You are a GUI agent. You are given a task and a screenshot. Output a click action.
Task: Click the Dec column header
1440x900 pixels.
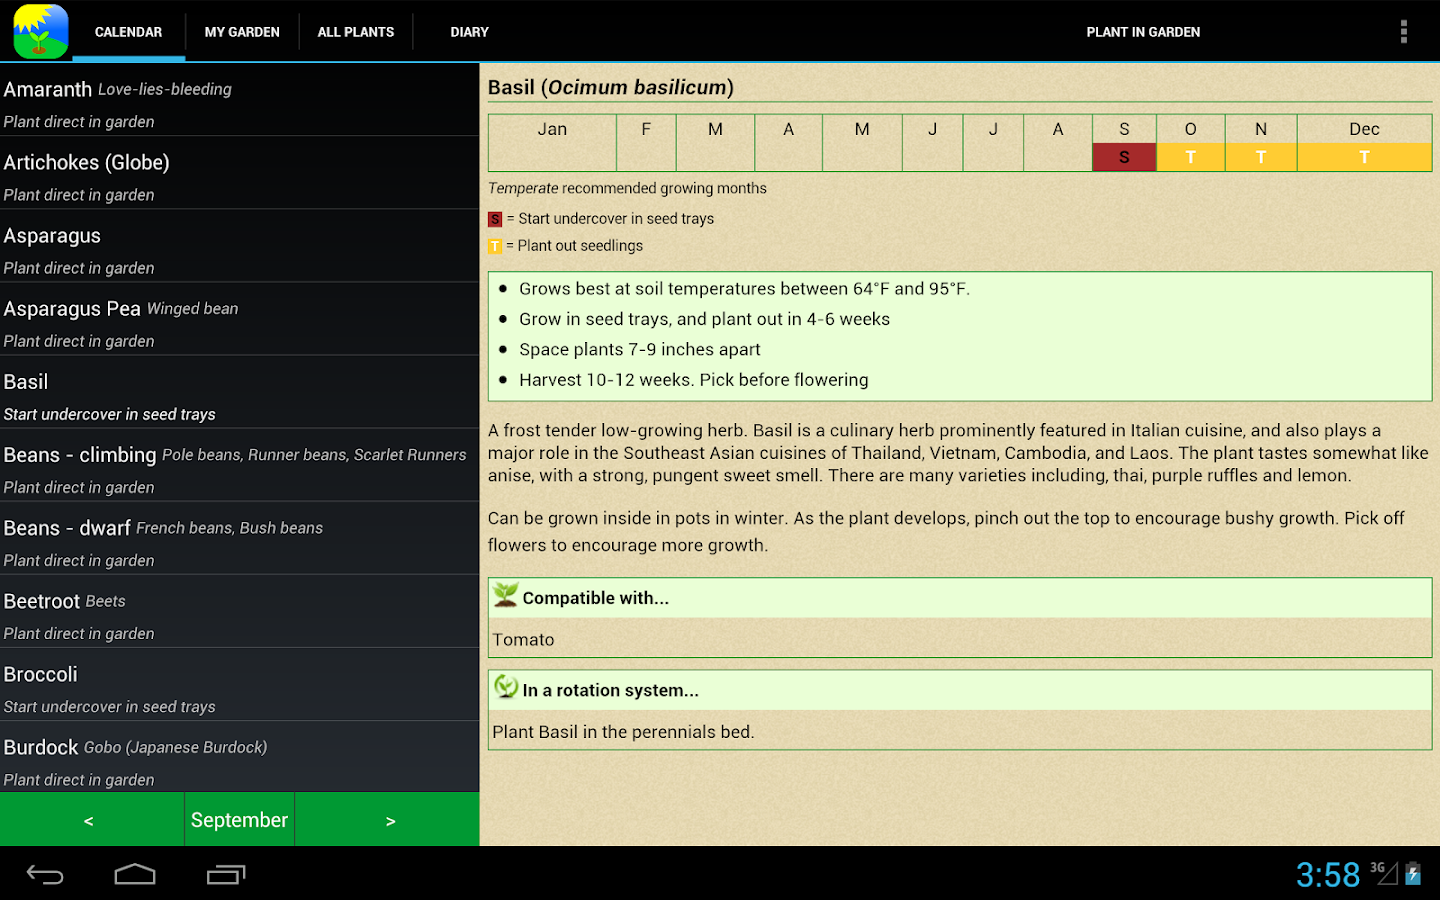coord(1364,129)
